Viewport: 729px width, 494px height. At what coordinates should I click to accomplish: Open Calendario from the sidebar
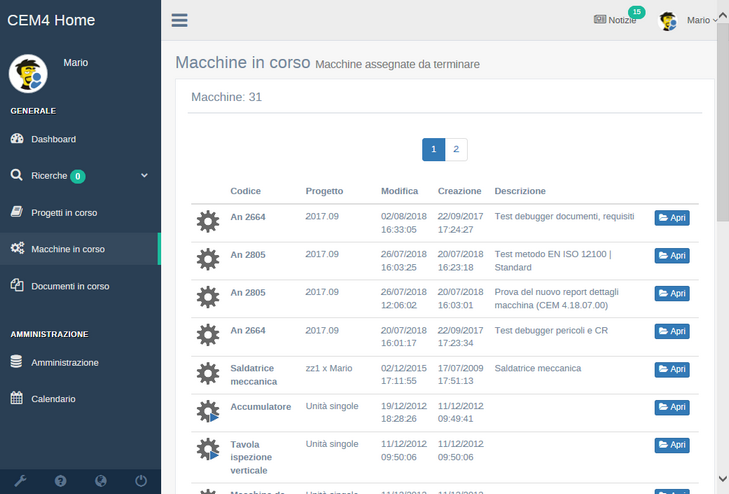[x=53, y=399]
